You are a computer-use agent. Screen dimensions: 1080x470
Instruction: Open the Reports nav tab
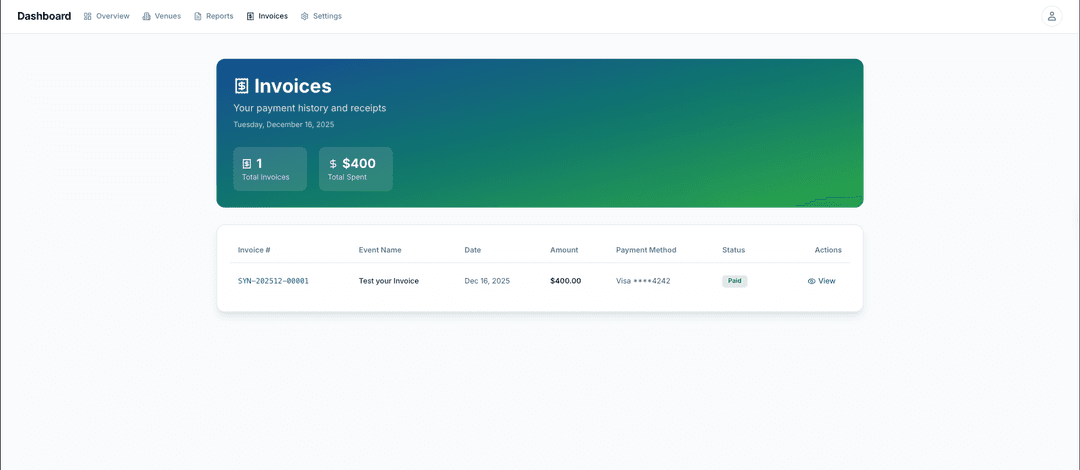214,16
